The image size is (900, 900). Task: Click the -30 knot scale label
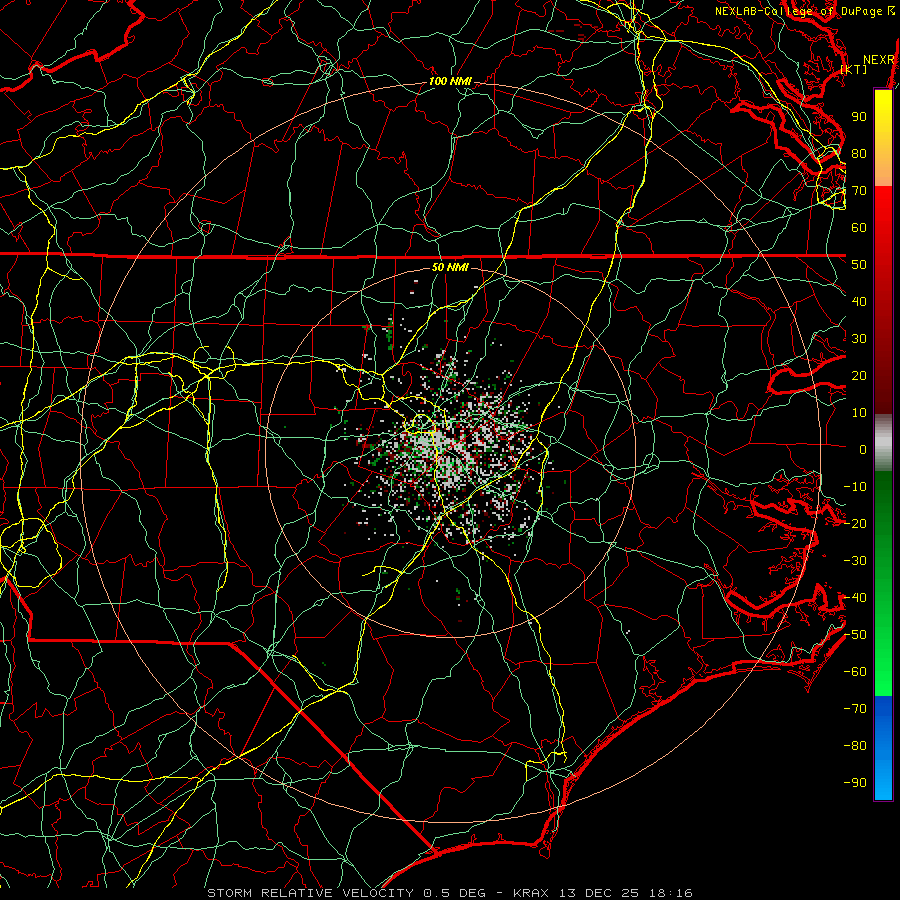coord(855,561)
